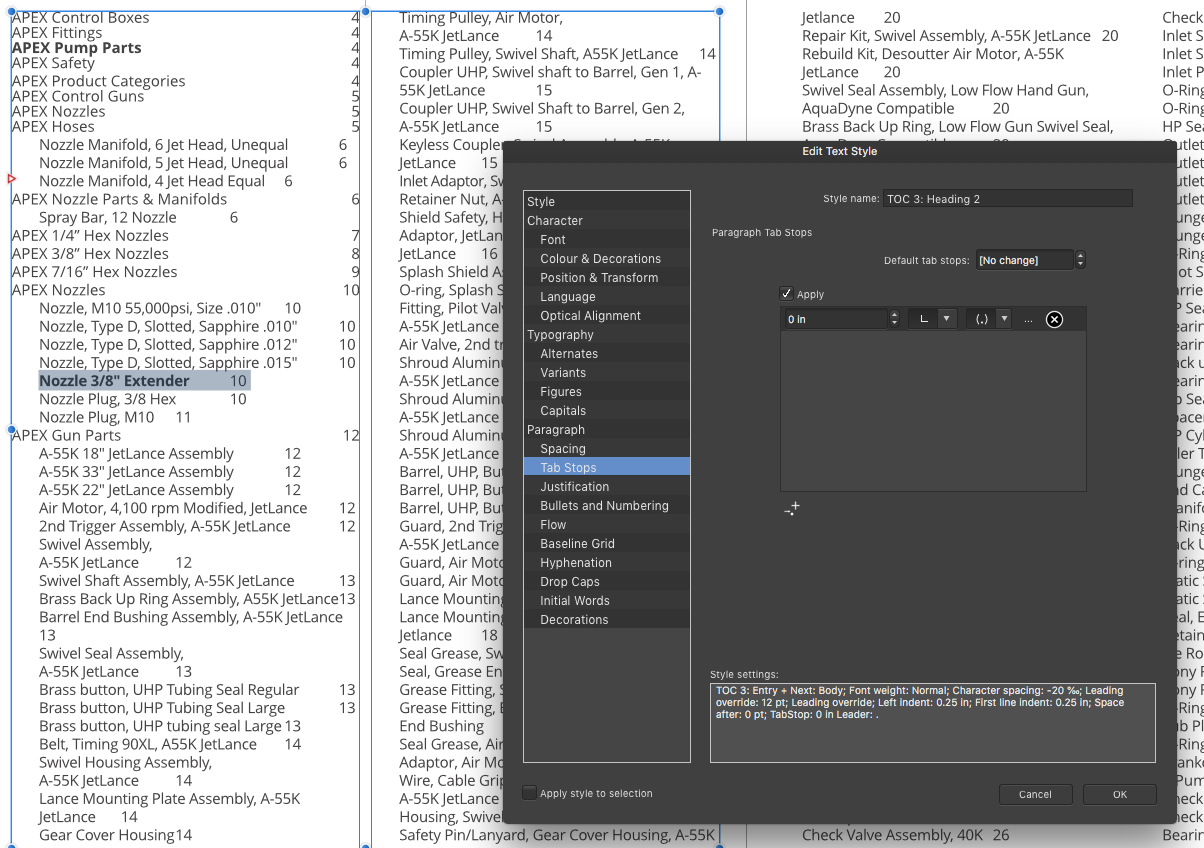Click the Style name text field
The width and height of the screenshot is (1204, 848).
[1007, 199]
